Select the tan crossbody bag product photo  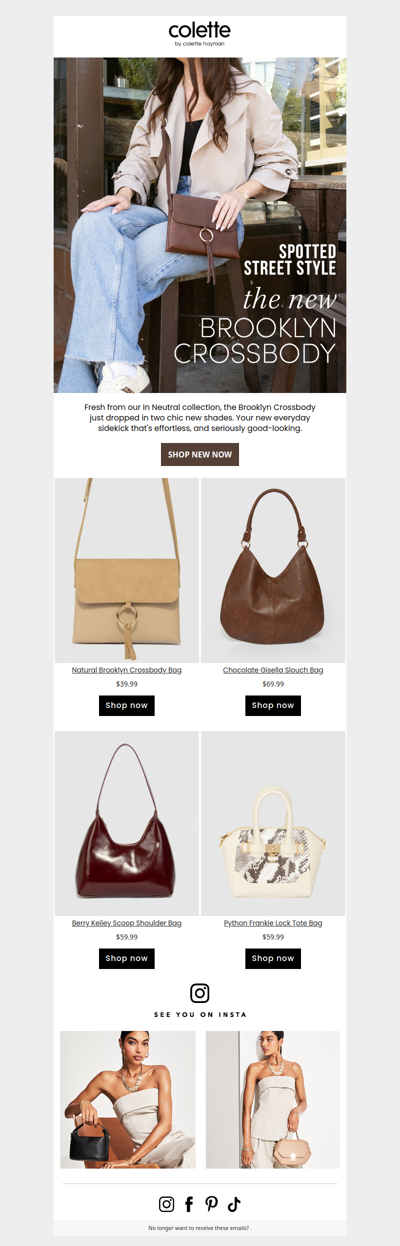pyautogui.click(x=127, y=570)
